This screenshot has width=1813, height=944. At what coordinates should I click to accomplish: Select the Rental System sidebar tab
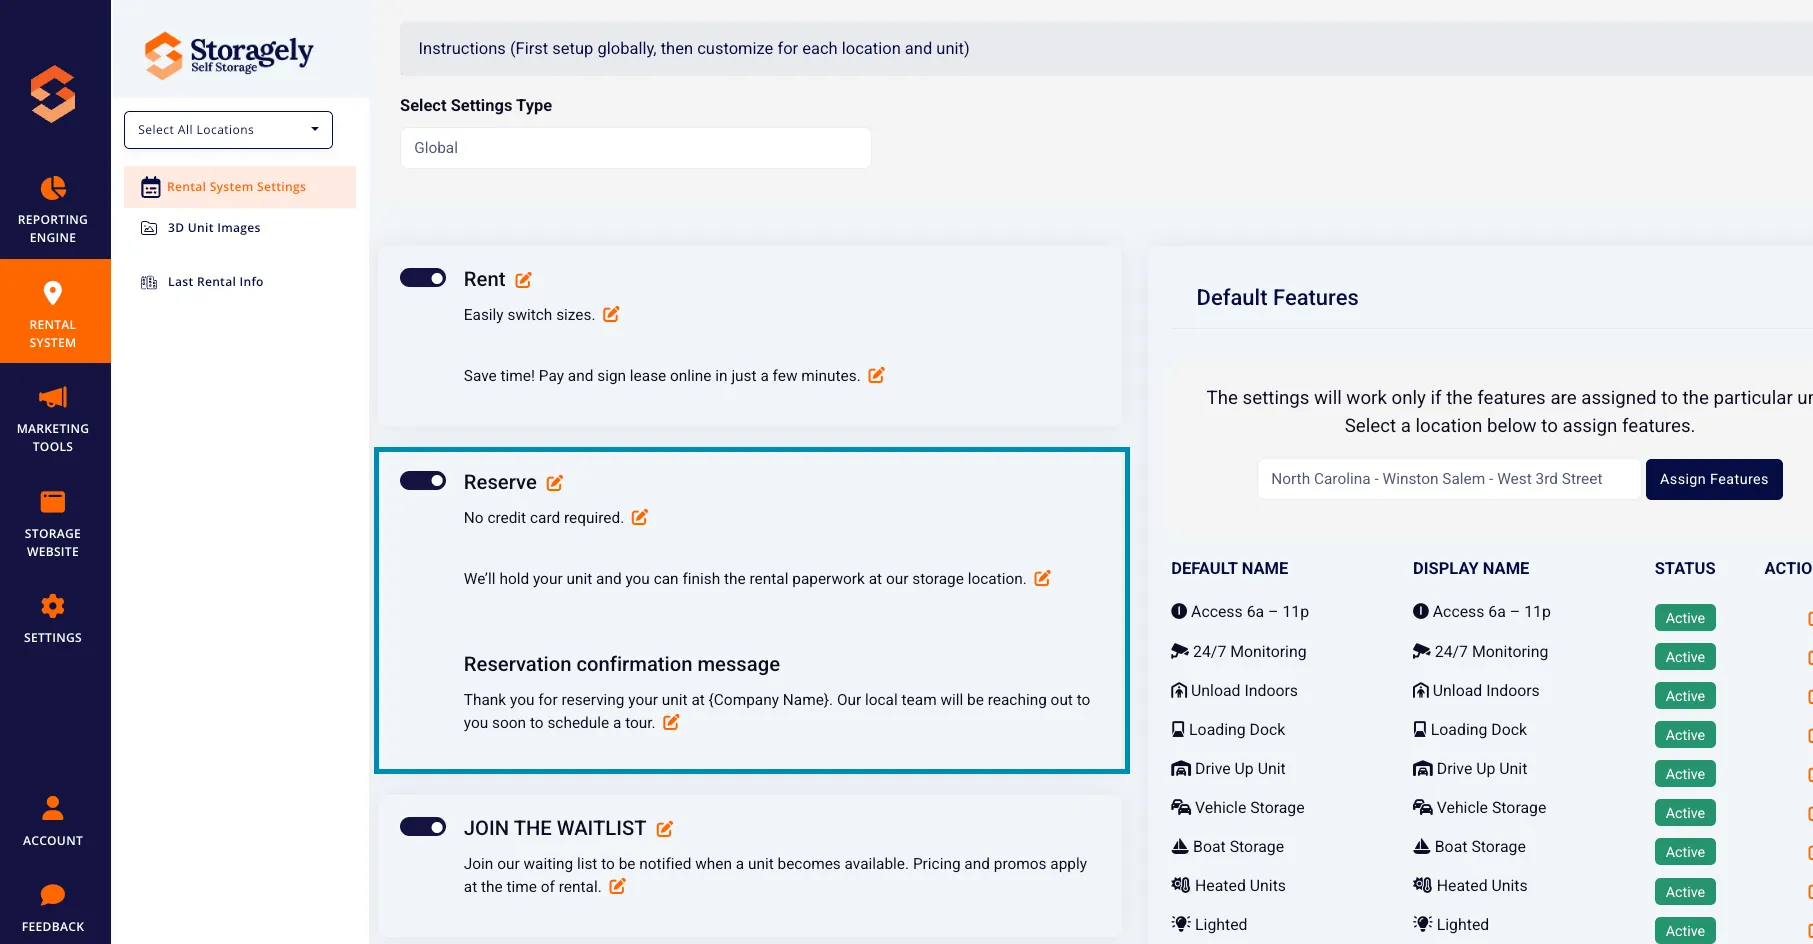click(53, 312)
